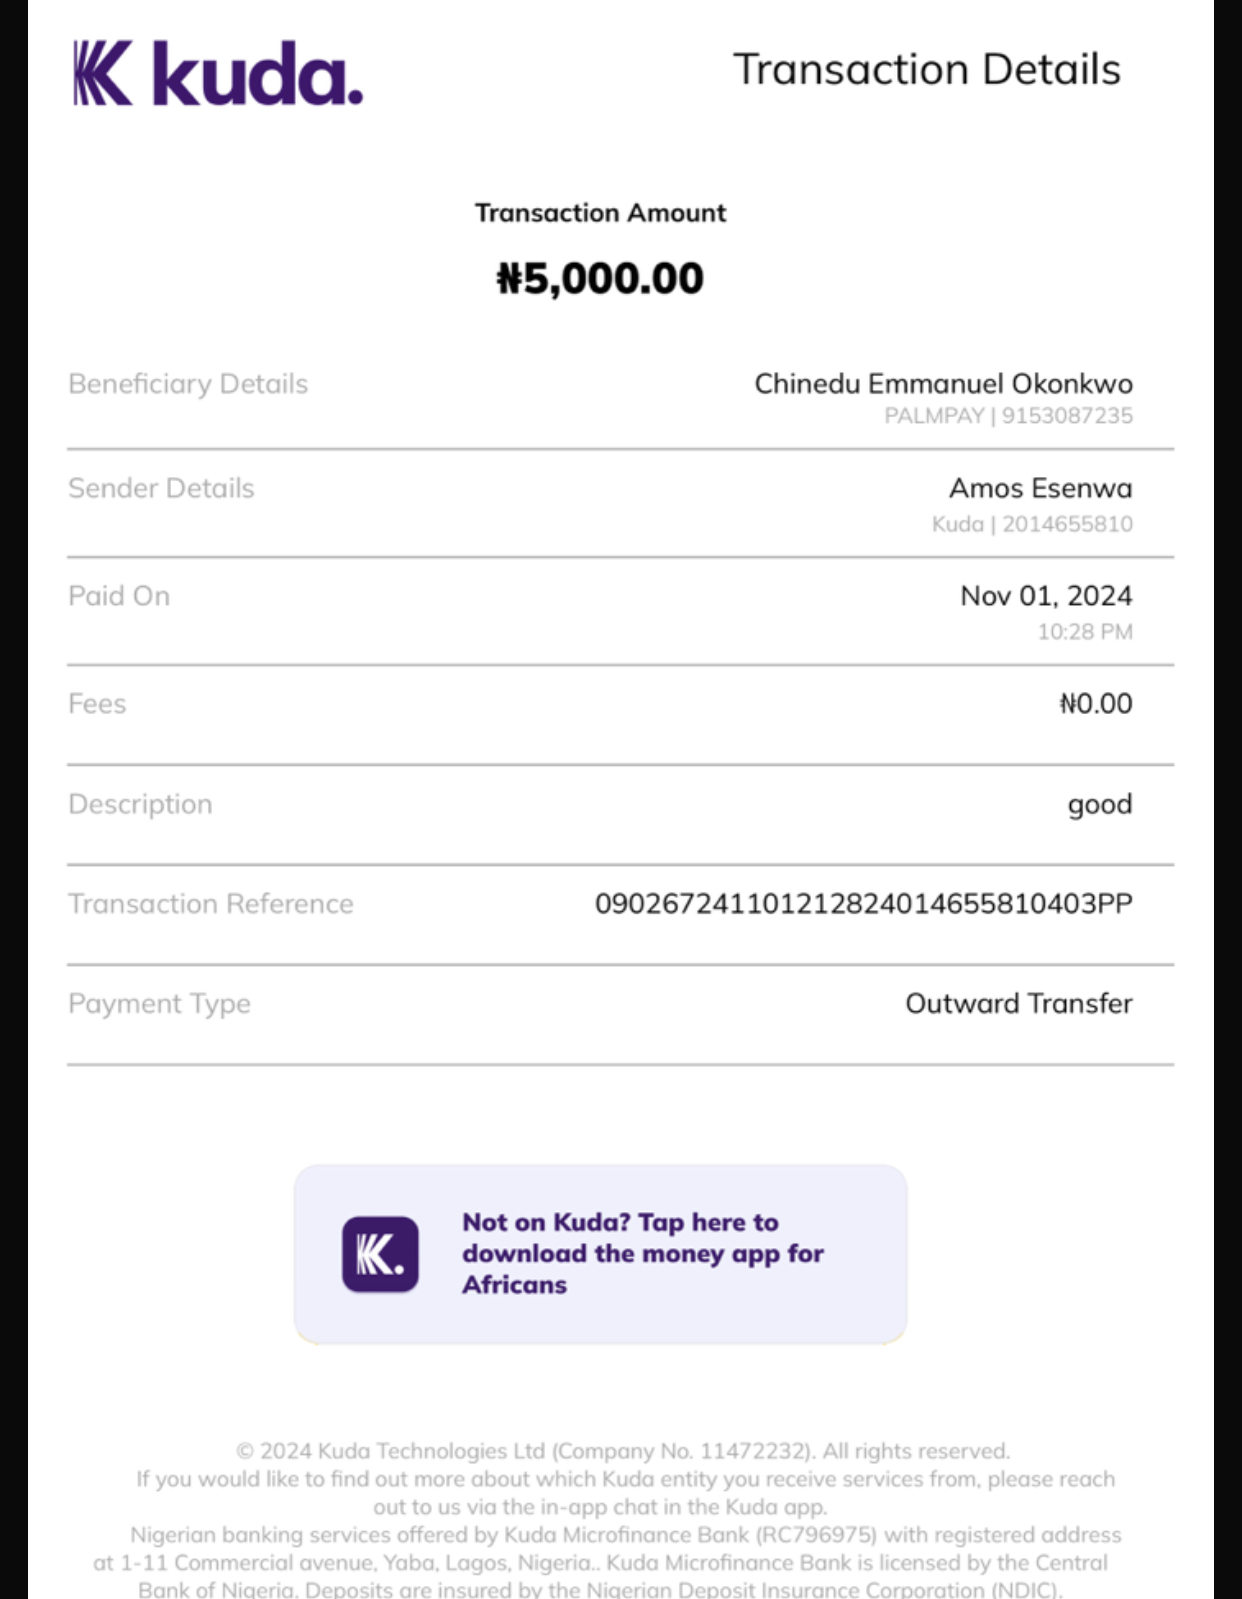1242x1599 pixels.
Task: Click the Transaction Amount label
Action: 600,213
